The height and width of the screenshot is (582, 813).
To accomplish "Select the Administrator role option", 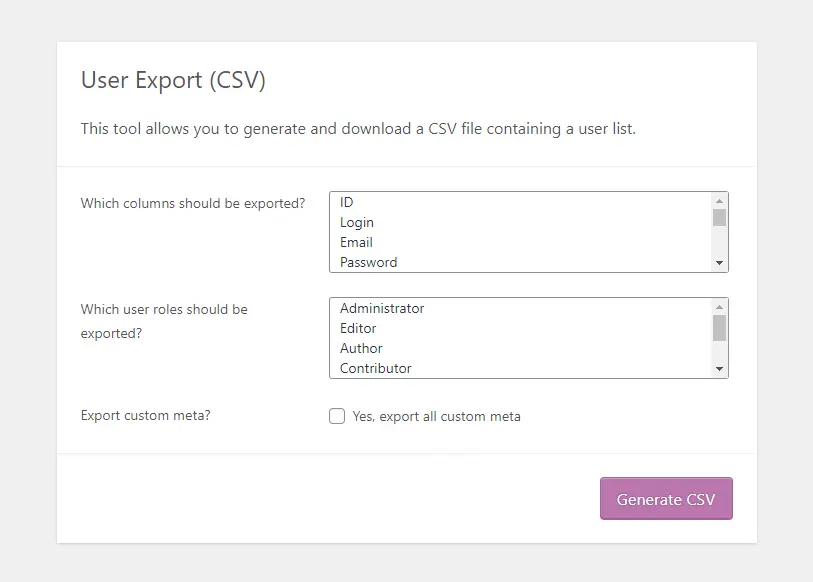I will (x=381, y=308).
